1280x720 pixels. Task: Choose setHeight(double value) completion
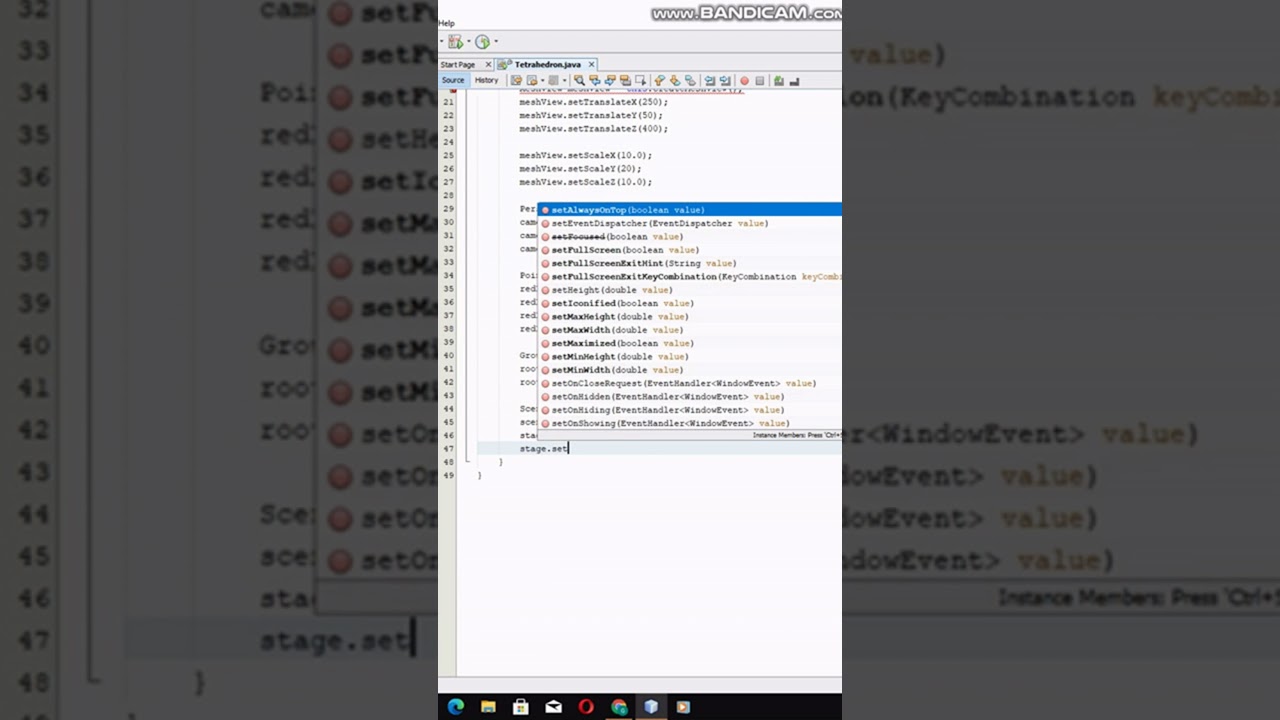pos(690,290)
